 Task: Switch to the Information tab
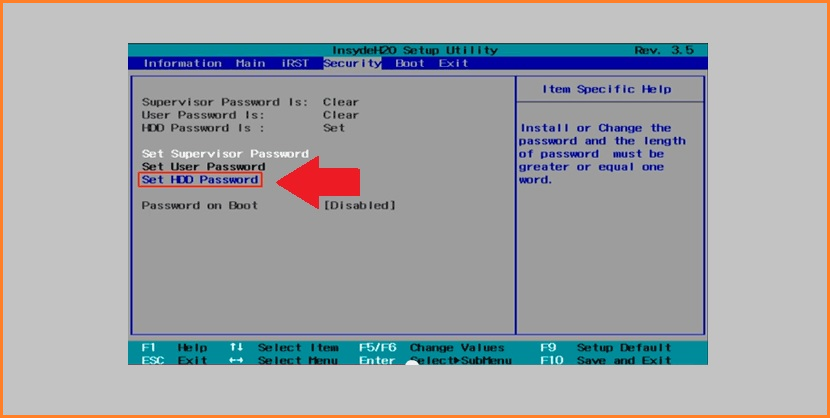pos(182,63)
